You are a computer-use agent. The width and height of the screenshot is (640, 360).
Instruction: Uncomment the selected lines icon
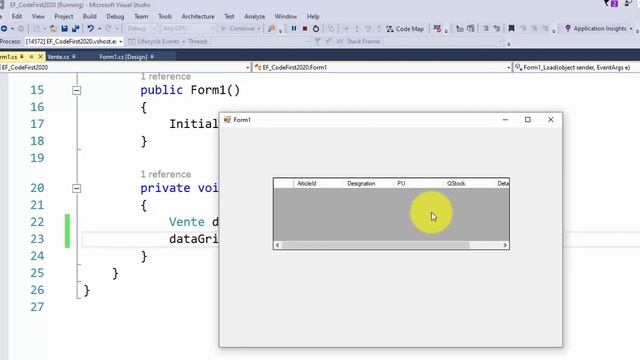pyautogui.click(x=471, y=29)
